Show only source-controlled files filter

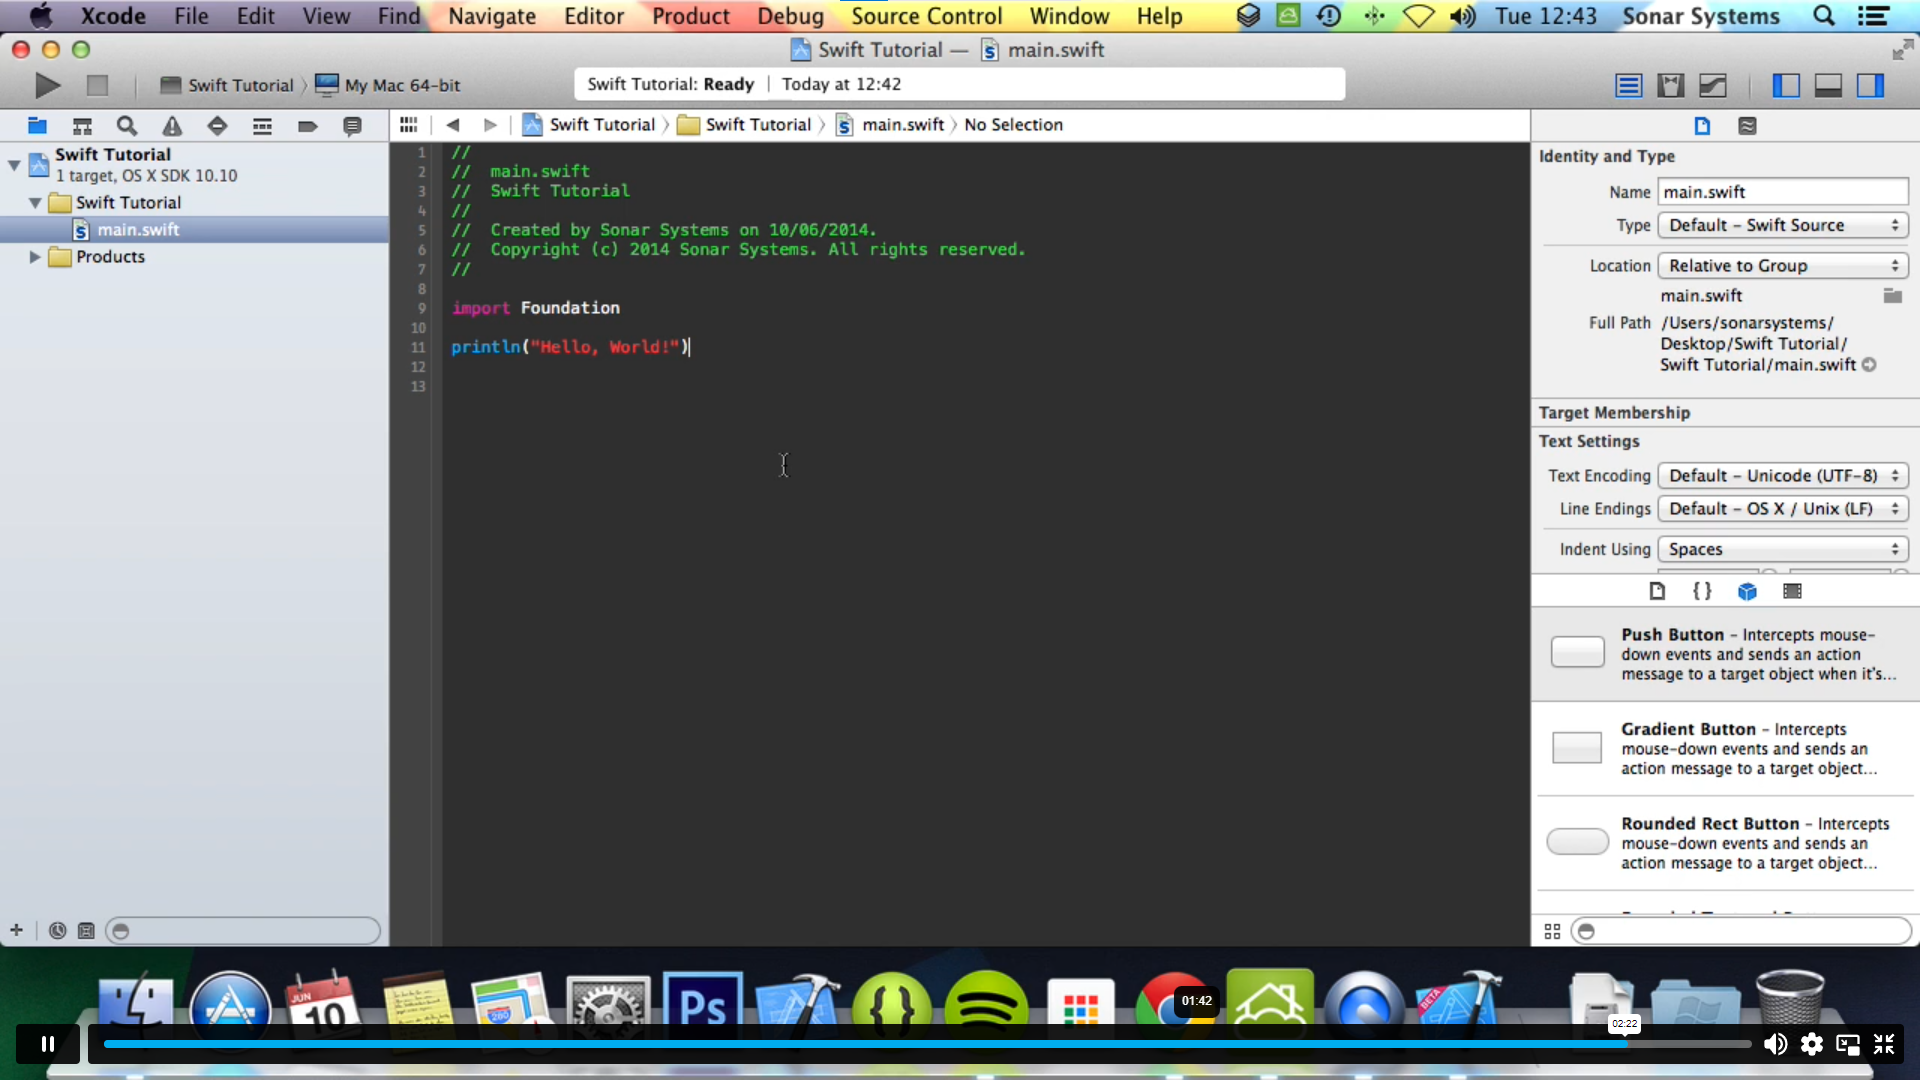click(86, 930)
